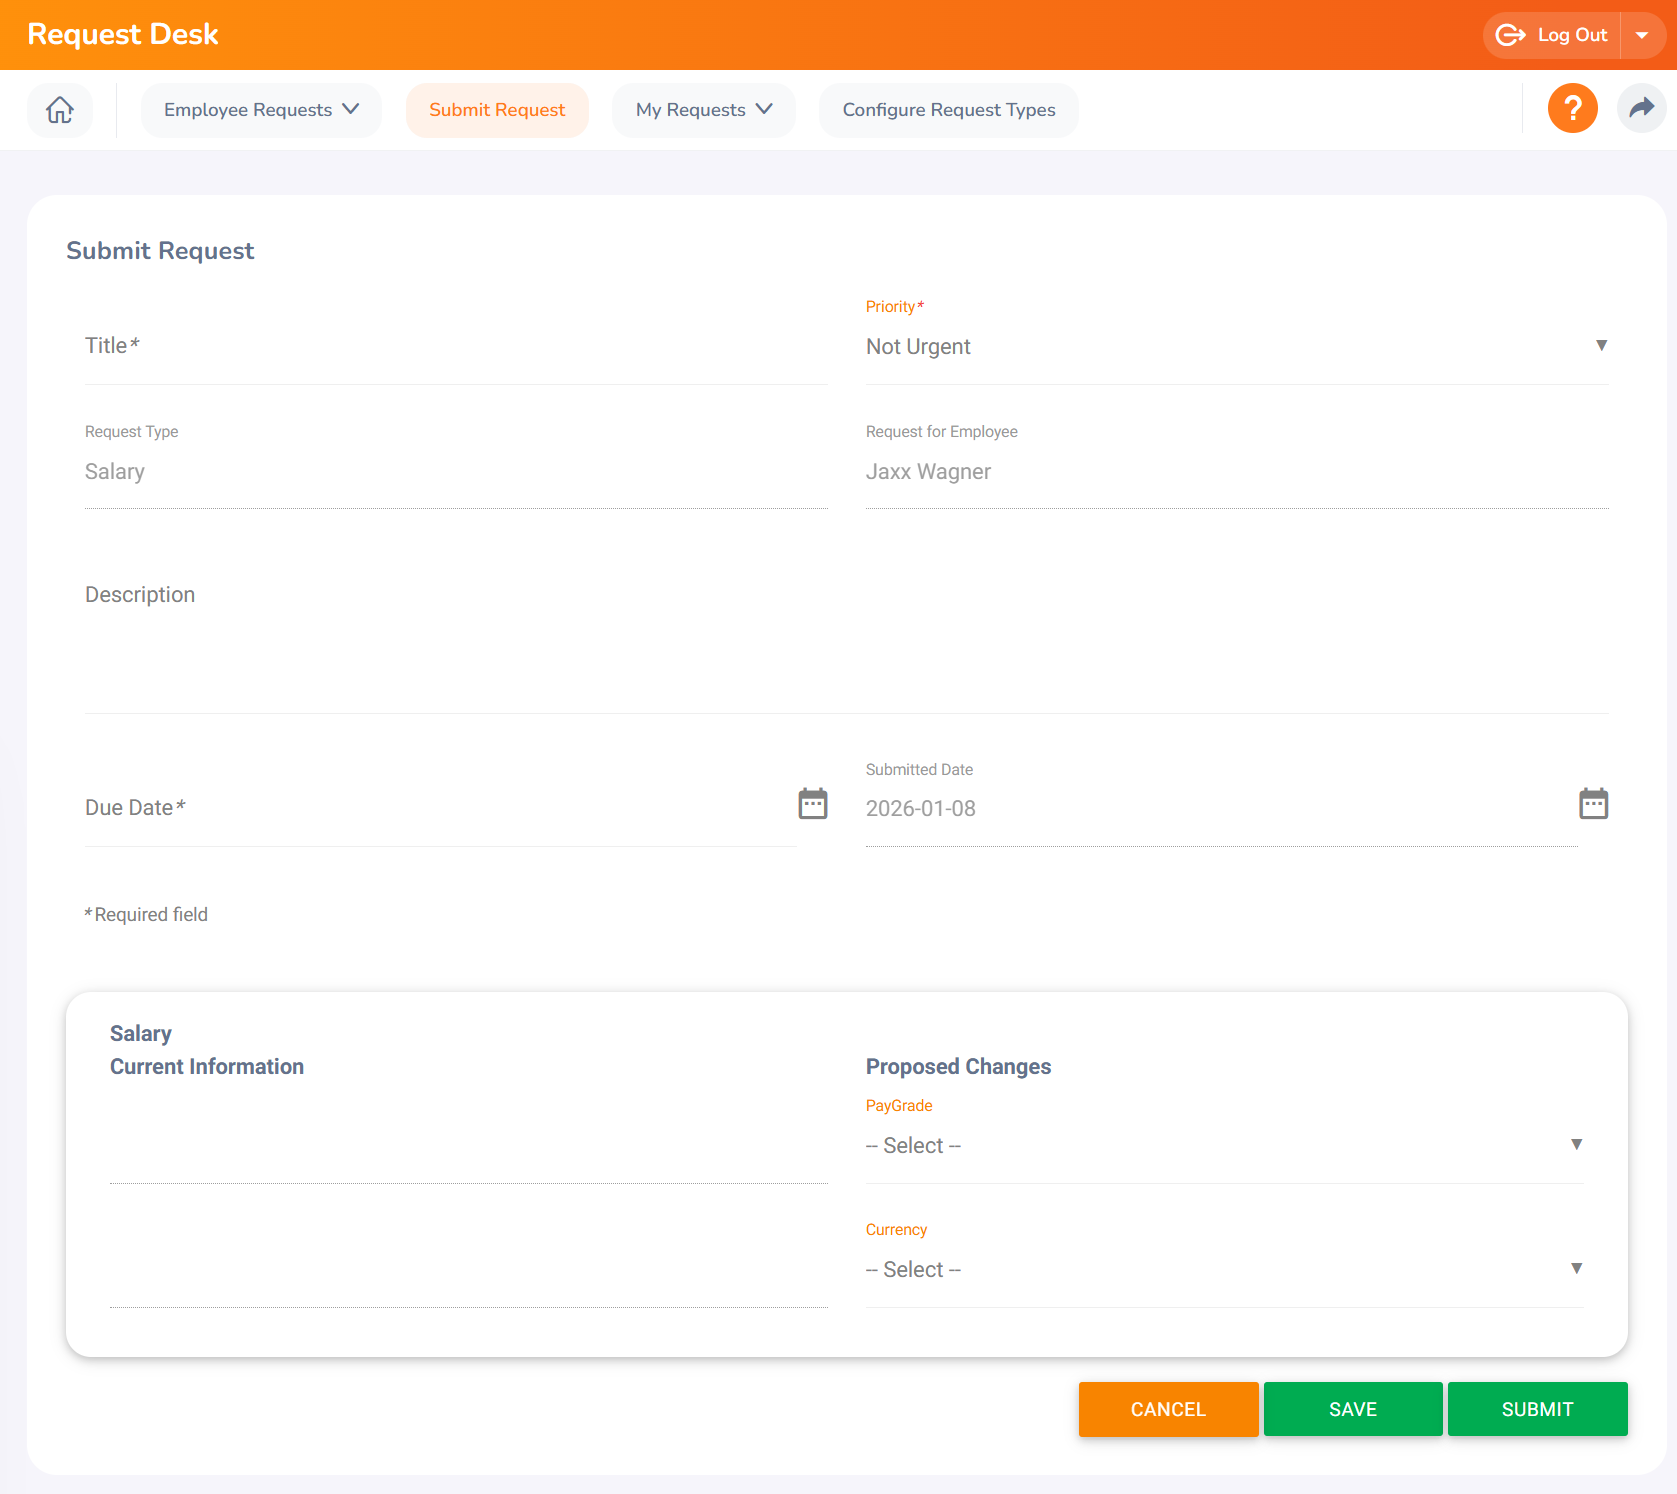Submit the salary request
Screen dimensions: 1677x1494
click(x=1537, y=1409)
